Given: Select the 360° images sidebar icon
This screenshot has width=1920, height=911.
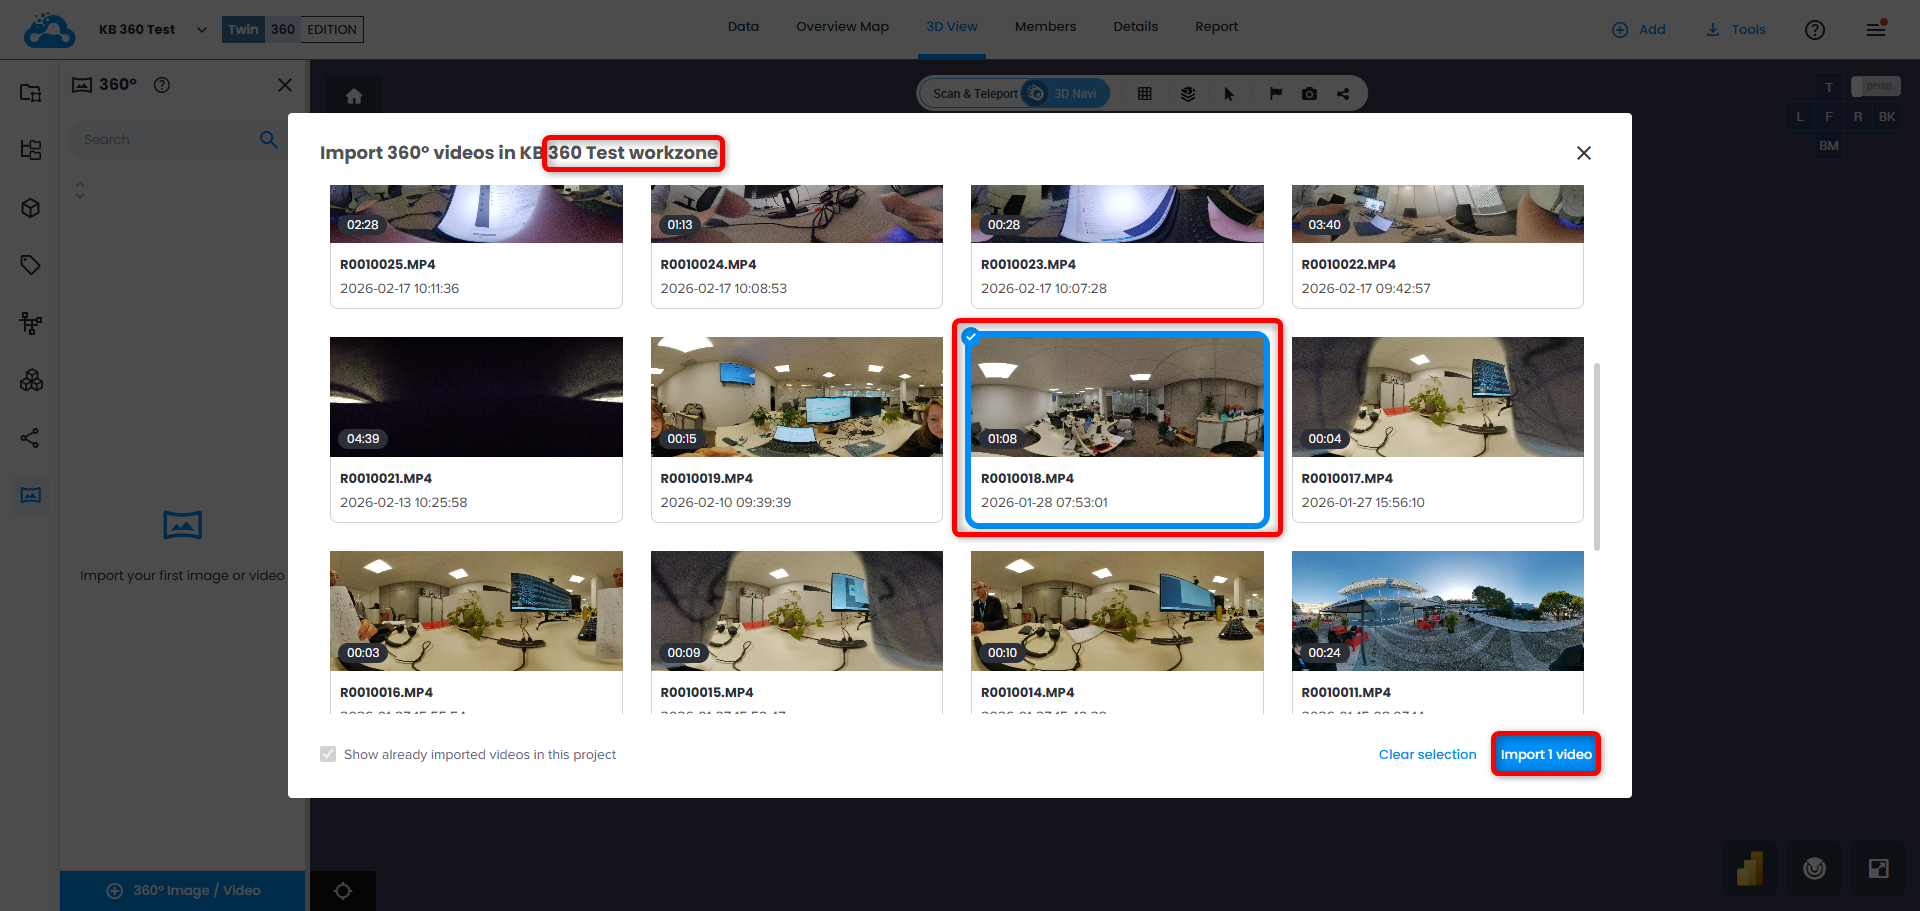Looking at the screenshot, I should (31, 495).
